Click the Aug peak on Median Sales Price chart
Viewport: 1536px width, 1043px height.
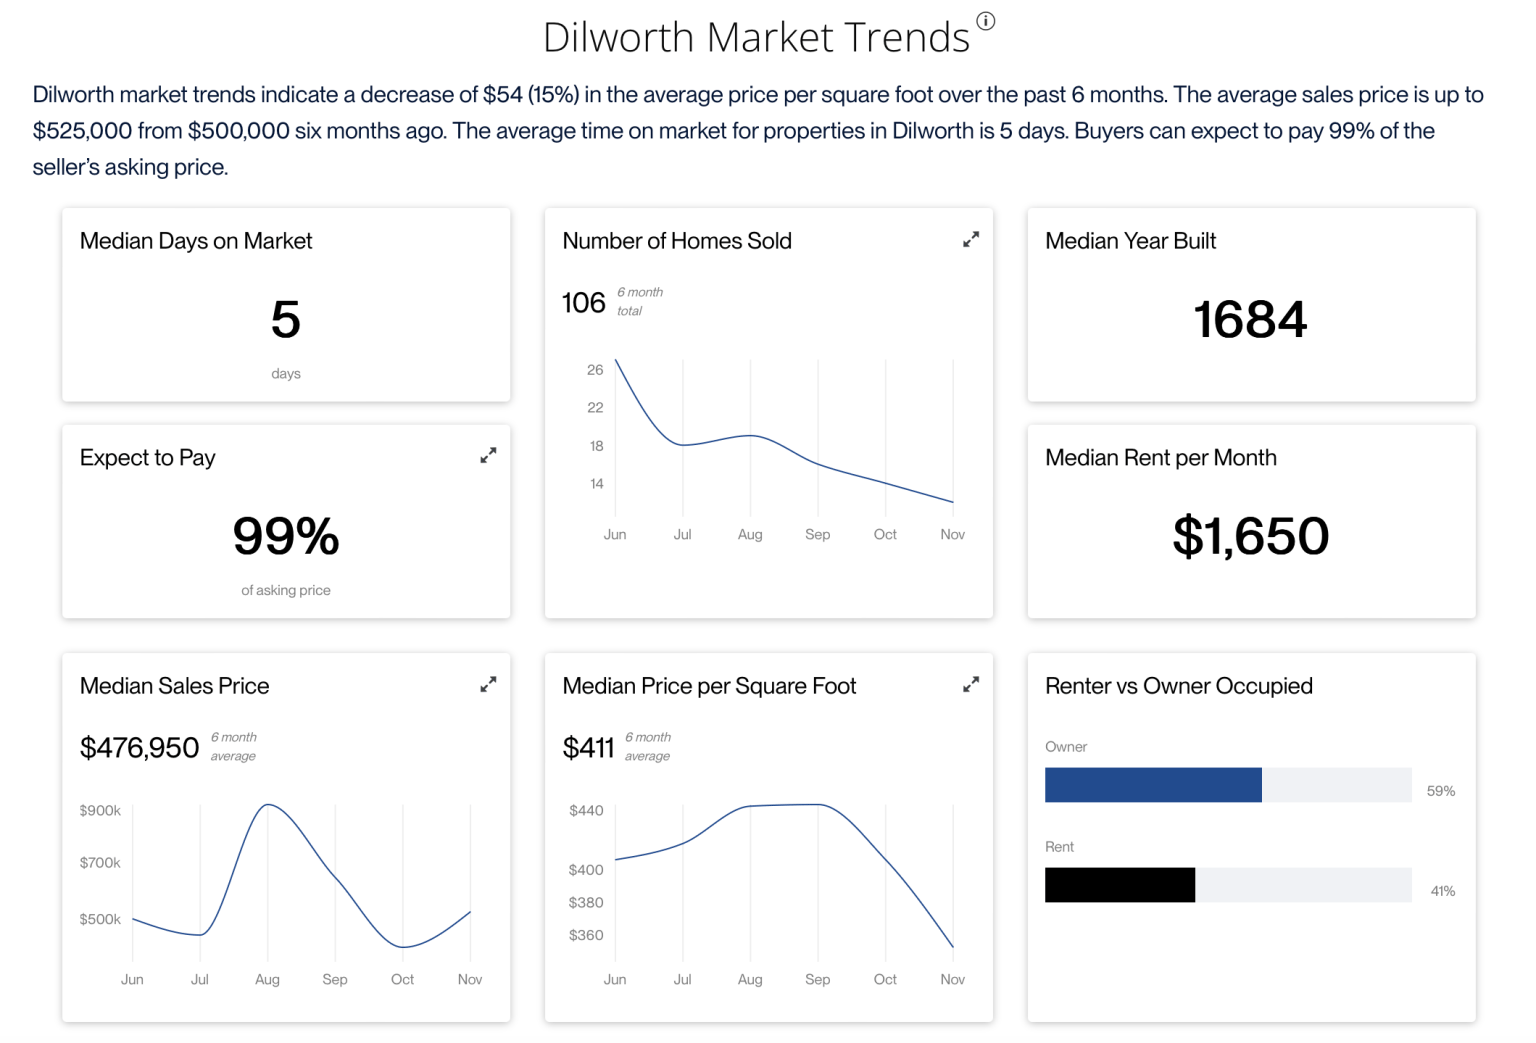click(x=267, y=805)
